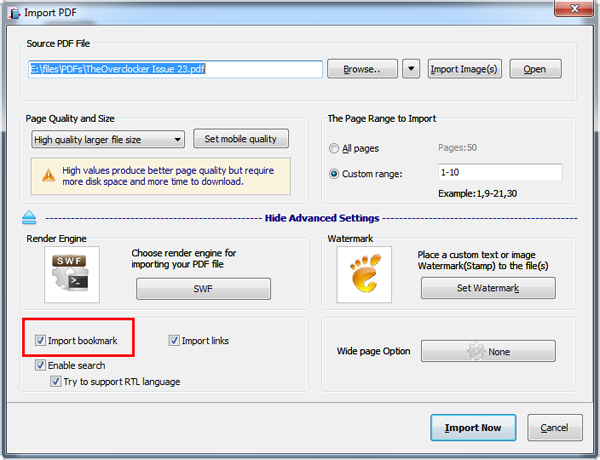Toggle the Import bookmark checkbox

(41, 341)
